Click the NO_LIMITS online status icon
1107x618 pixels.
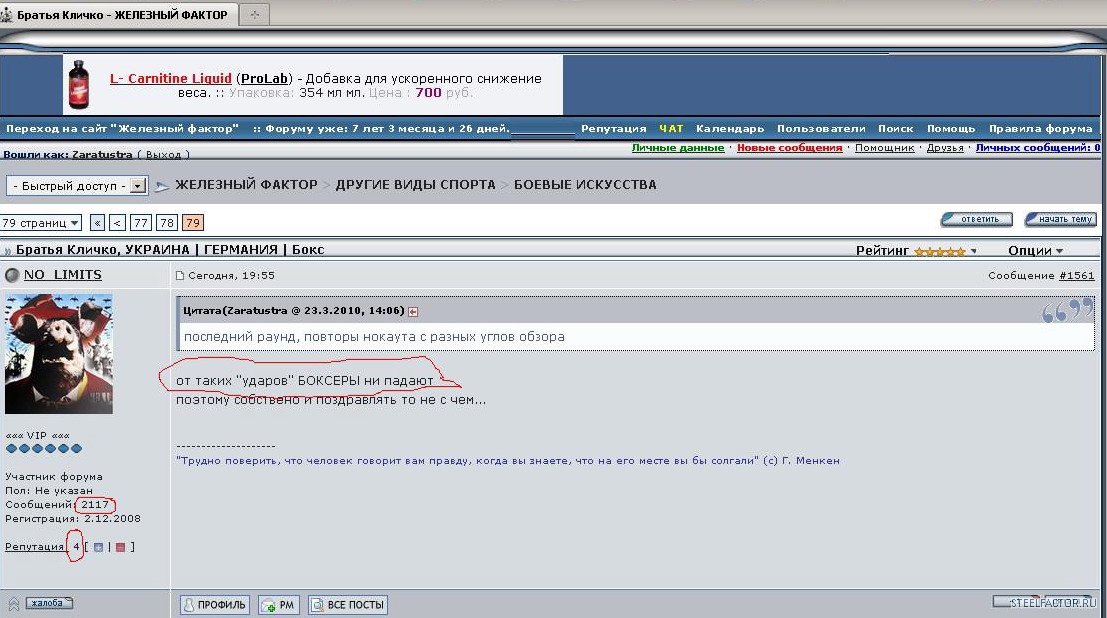12,275
